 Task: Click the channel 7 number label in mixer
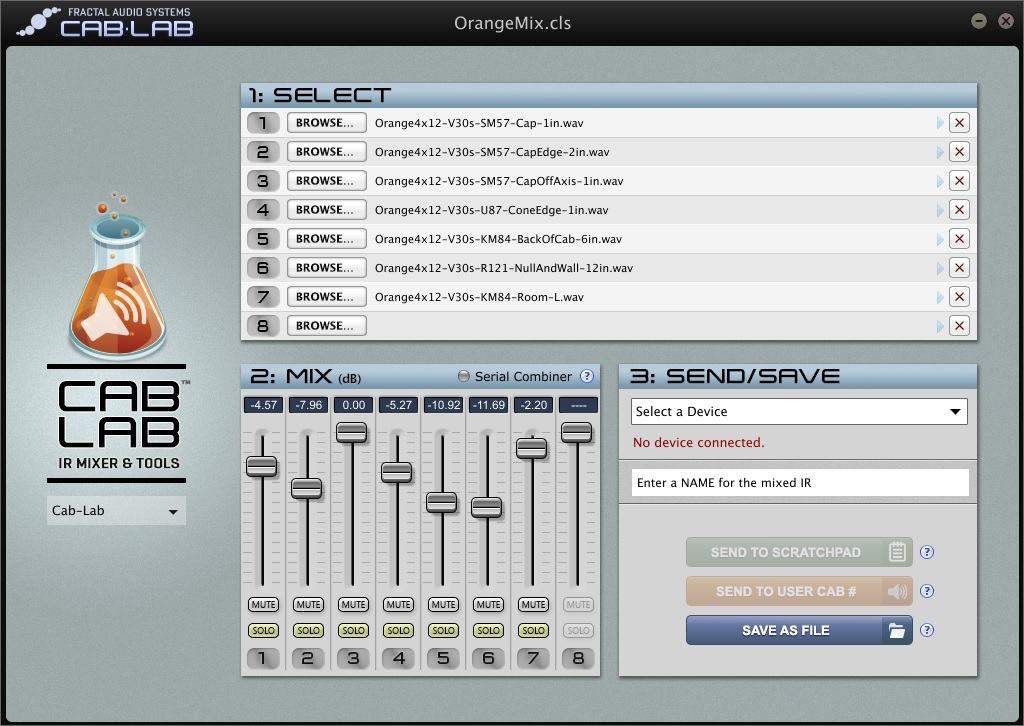(x=533, y=658)
